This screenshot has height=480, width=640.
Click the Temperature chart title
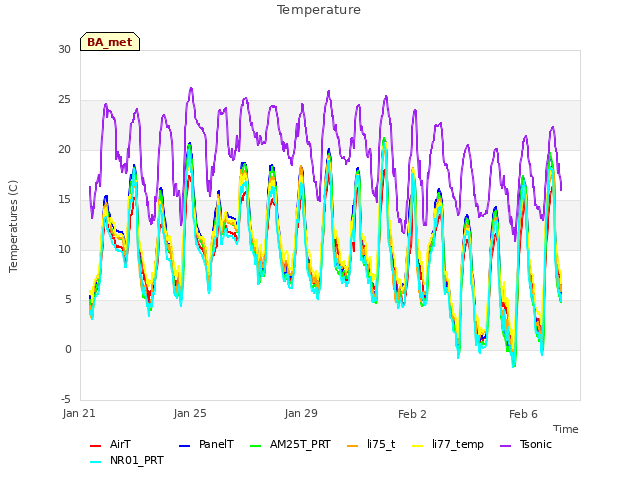point(319,10)
